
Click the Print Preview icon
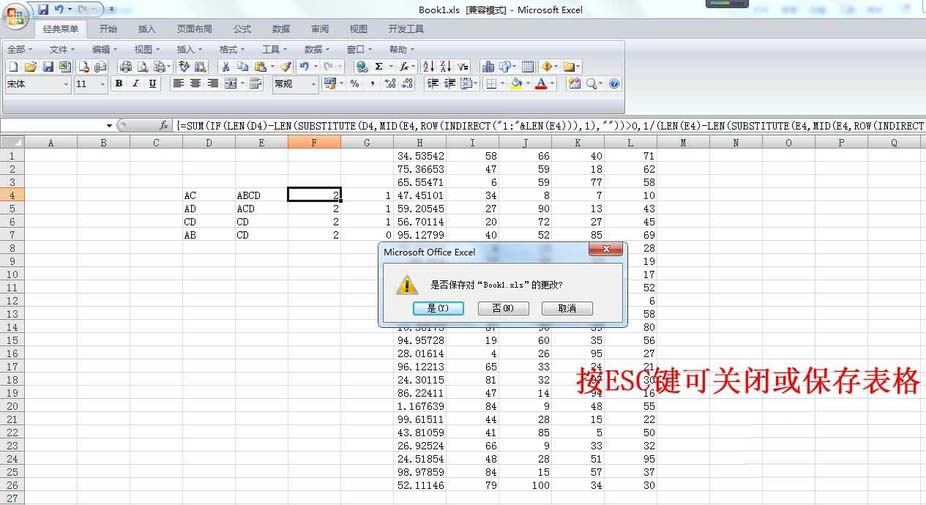142,67
